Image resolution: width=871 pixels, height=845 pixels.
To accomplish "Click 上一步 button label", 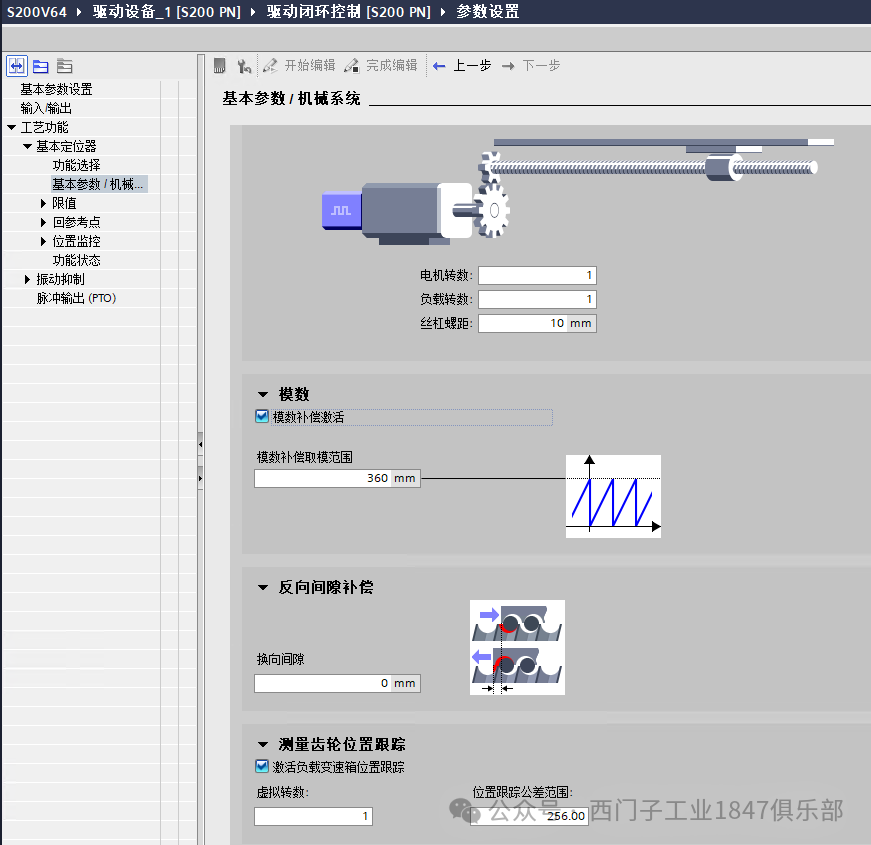I will (472, 66).
